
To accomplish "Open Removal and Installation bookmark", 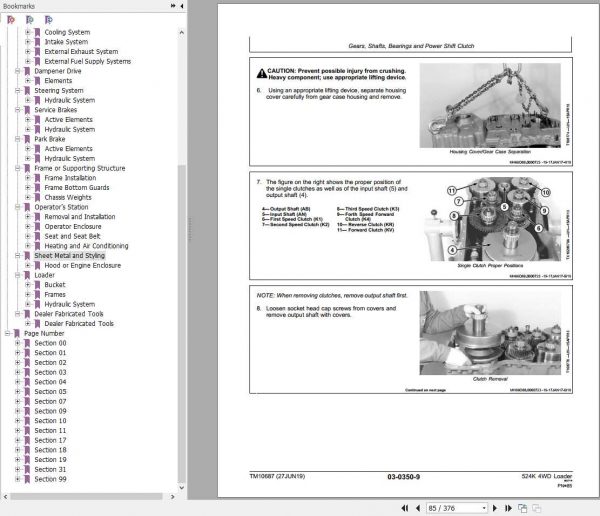I will (x=80, y=217).
